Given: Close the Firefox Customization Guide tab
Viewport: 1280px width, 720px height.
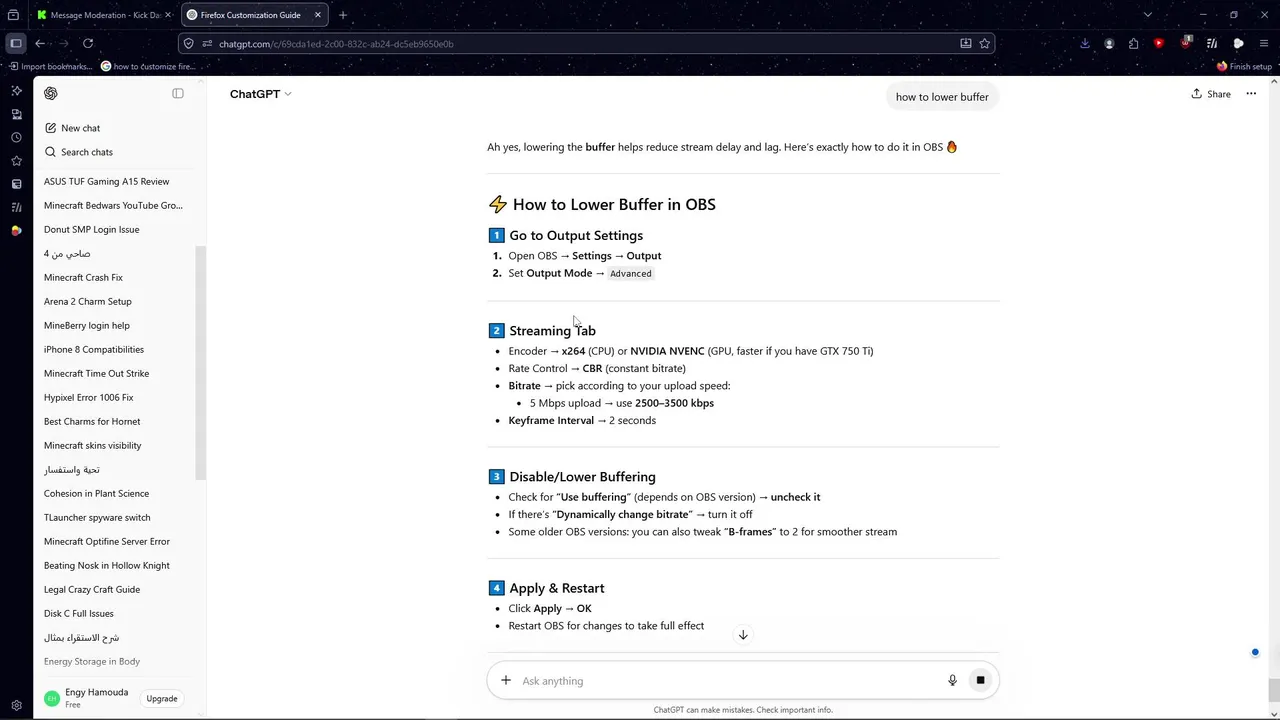Looking at the screenshot, I should pyautogui.click(x=318, y=15).
